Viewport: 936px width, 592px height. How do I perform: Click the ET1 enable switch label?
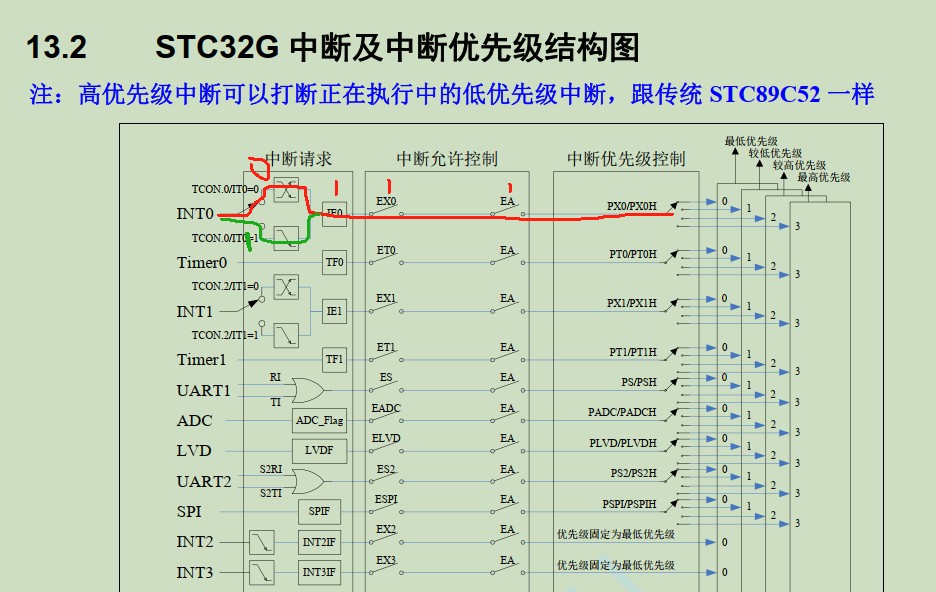pos(386,347)
